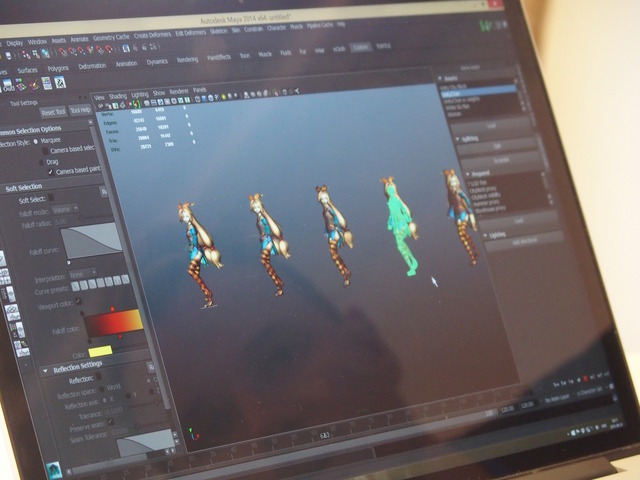640x480 pixels.
Task: Collapse the Prepared section in right panel
Action: [467, 174]
